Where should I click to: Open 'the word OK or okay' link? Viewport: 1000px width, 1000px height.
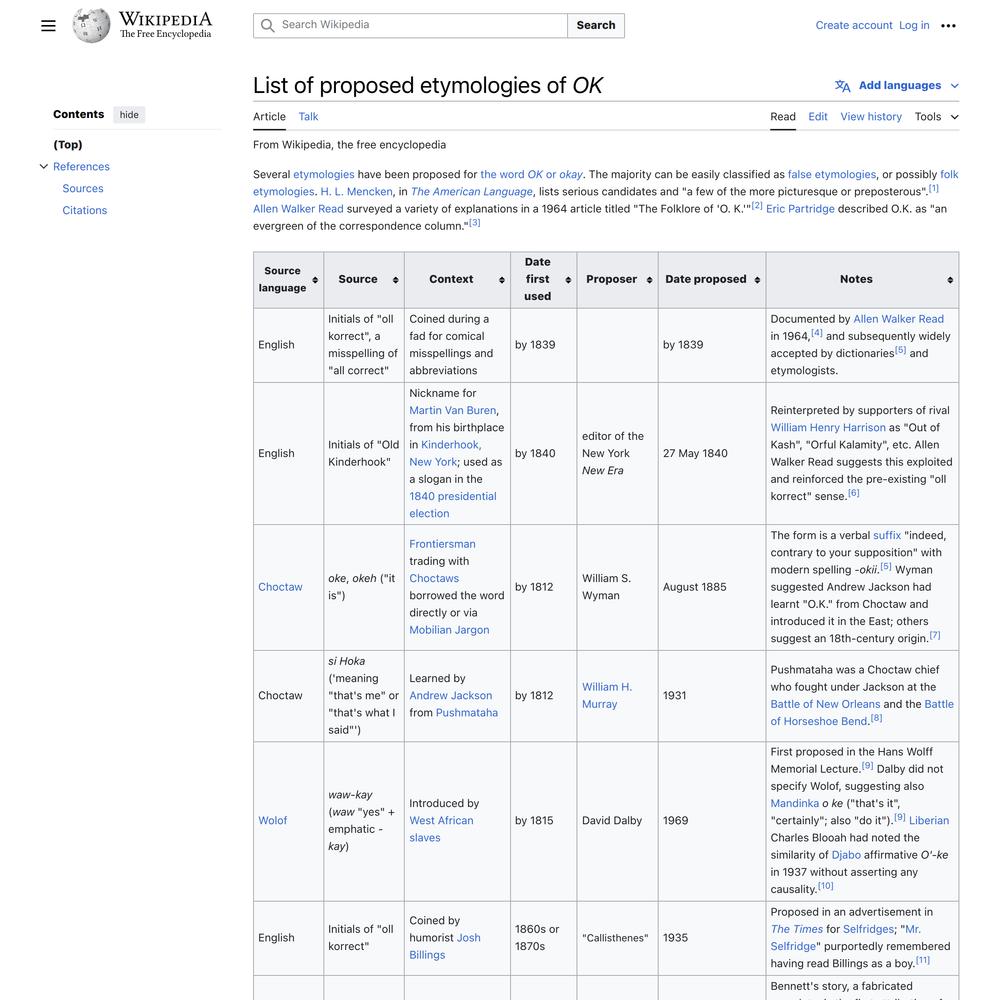tap(531, 175)
